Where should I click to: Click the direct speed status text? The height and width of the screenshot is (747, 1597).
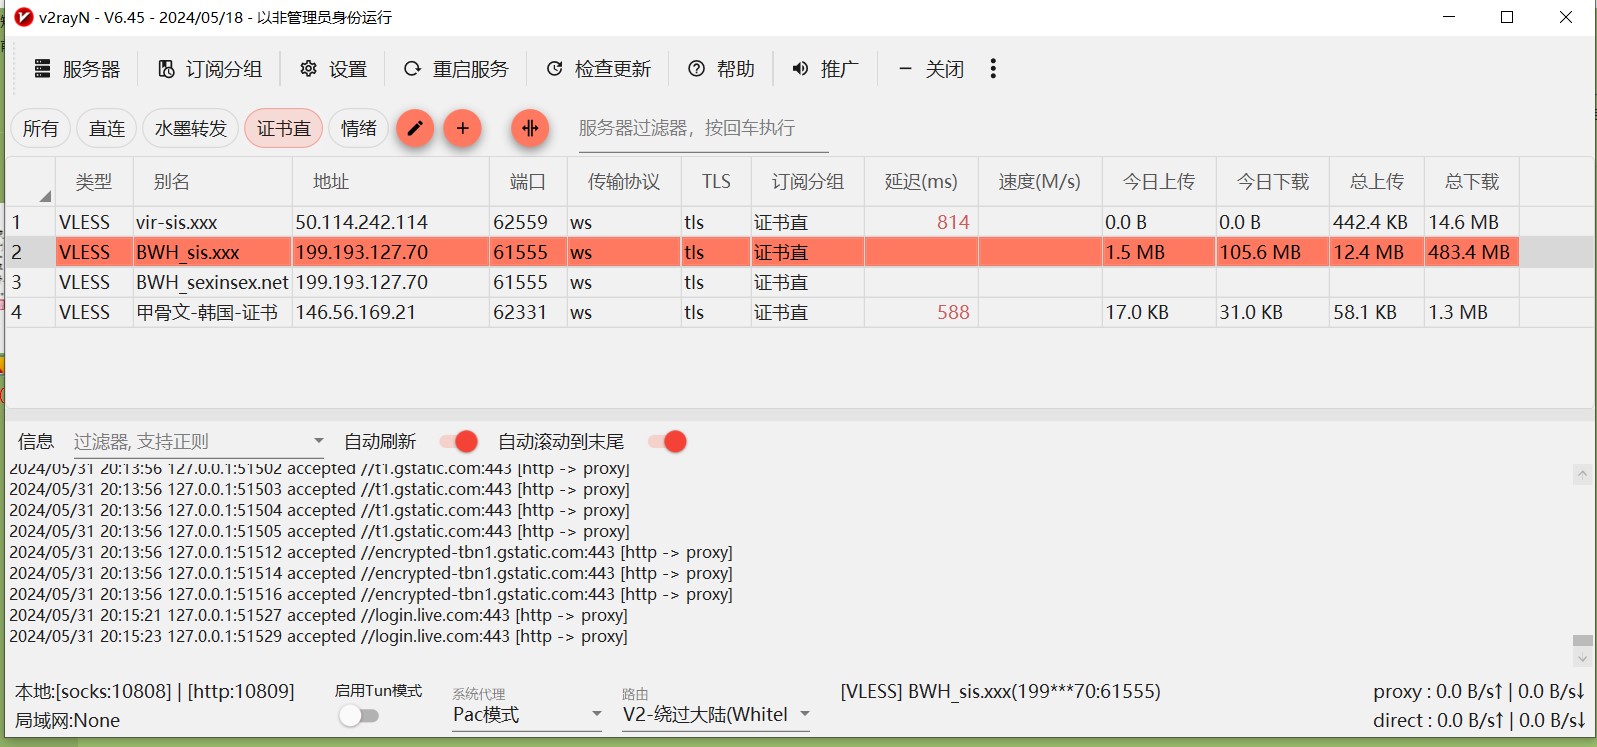(1479, 720)
